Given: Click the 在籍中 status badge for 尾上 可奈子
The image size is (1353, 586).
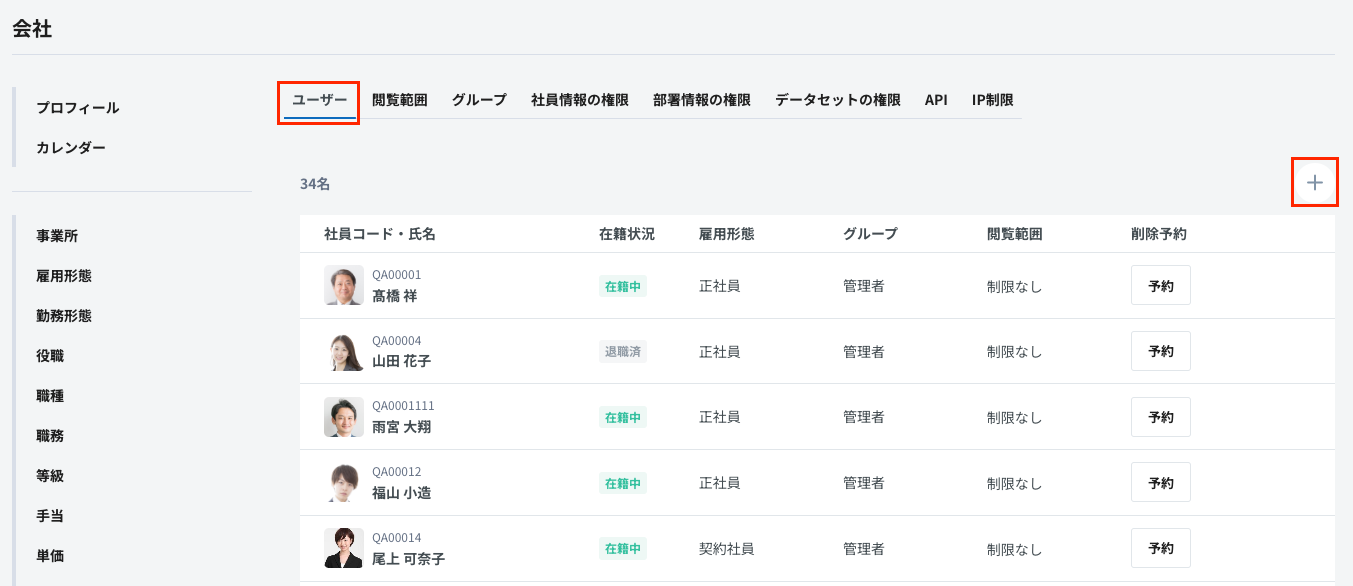Looking at the screenshot, I should pos(622,548).
